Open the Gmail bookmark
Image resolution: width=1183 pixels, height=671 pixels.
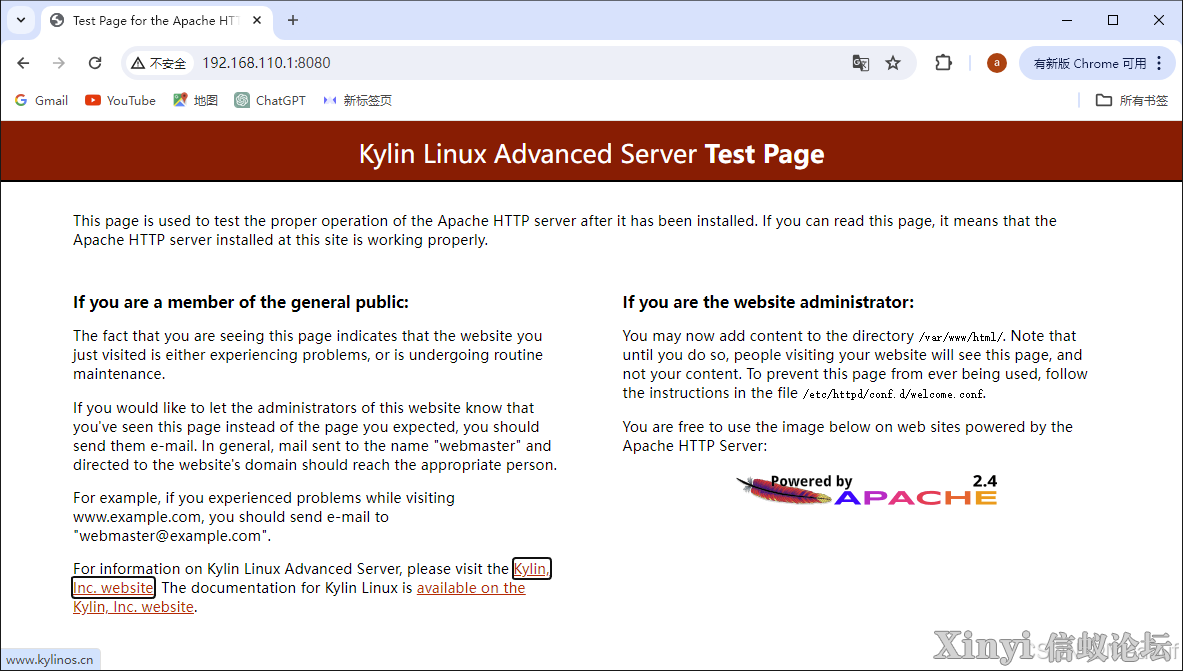point(41,100)
